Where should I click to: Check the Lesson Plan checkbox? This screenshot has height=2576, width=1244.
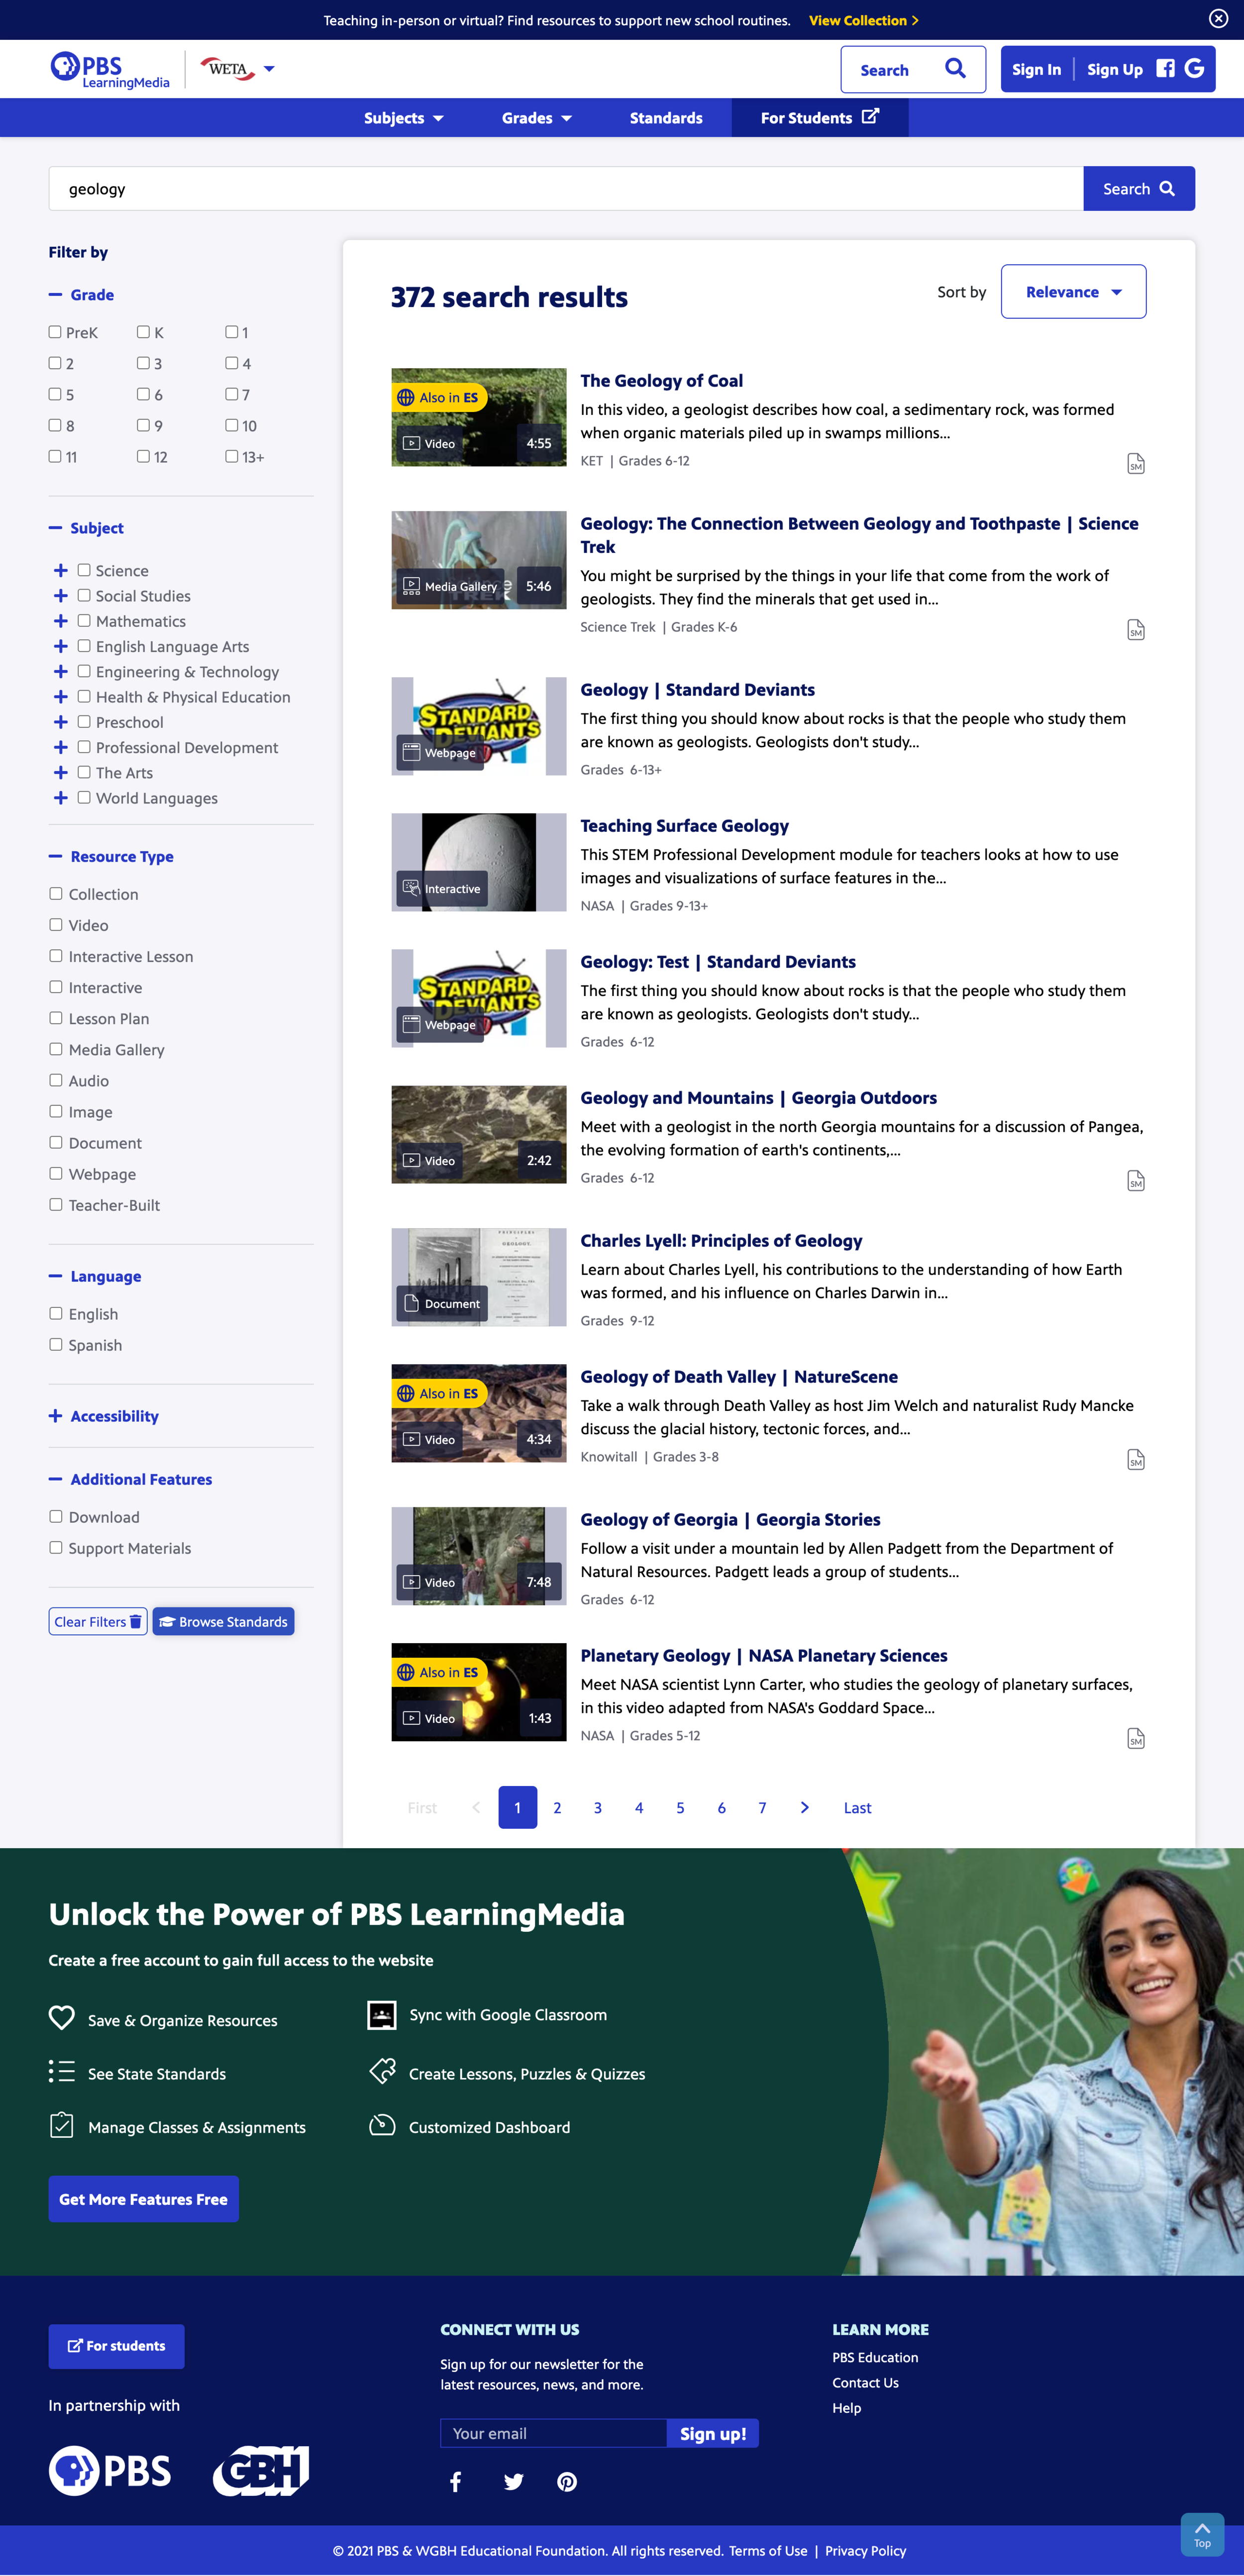56,1018
